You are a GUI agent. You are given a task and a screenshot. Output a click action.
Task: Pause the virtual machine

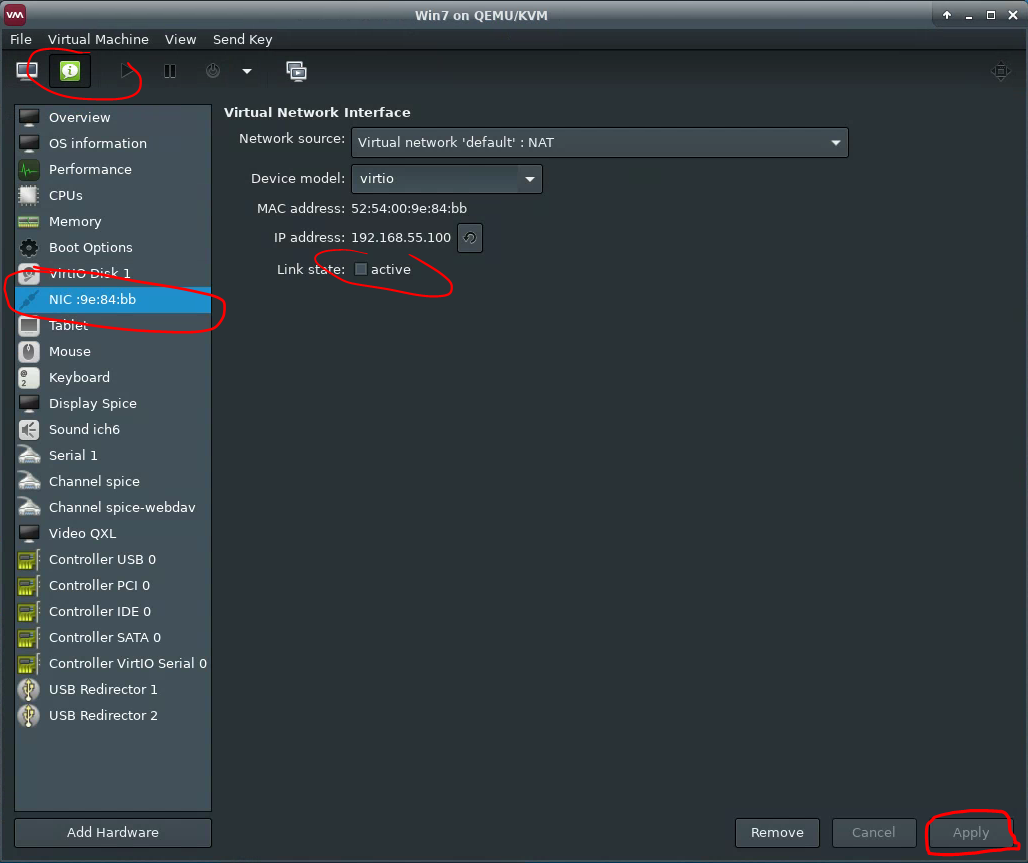(x=170, y=71)
